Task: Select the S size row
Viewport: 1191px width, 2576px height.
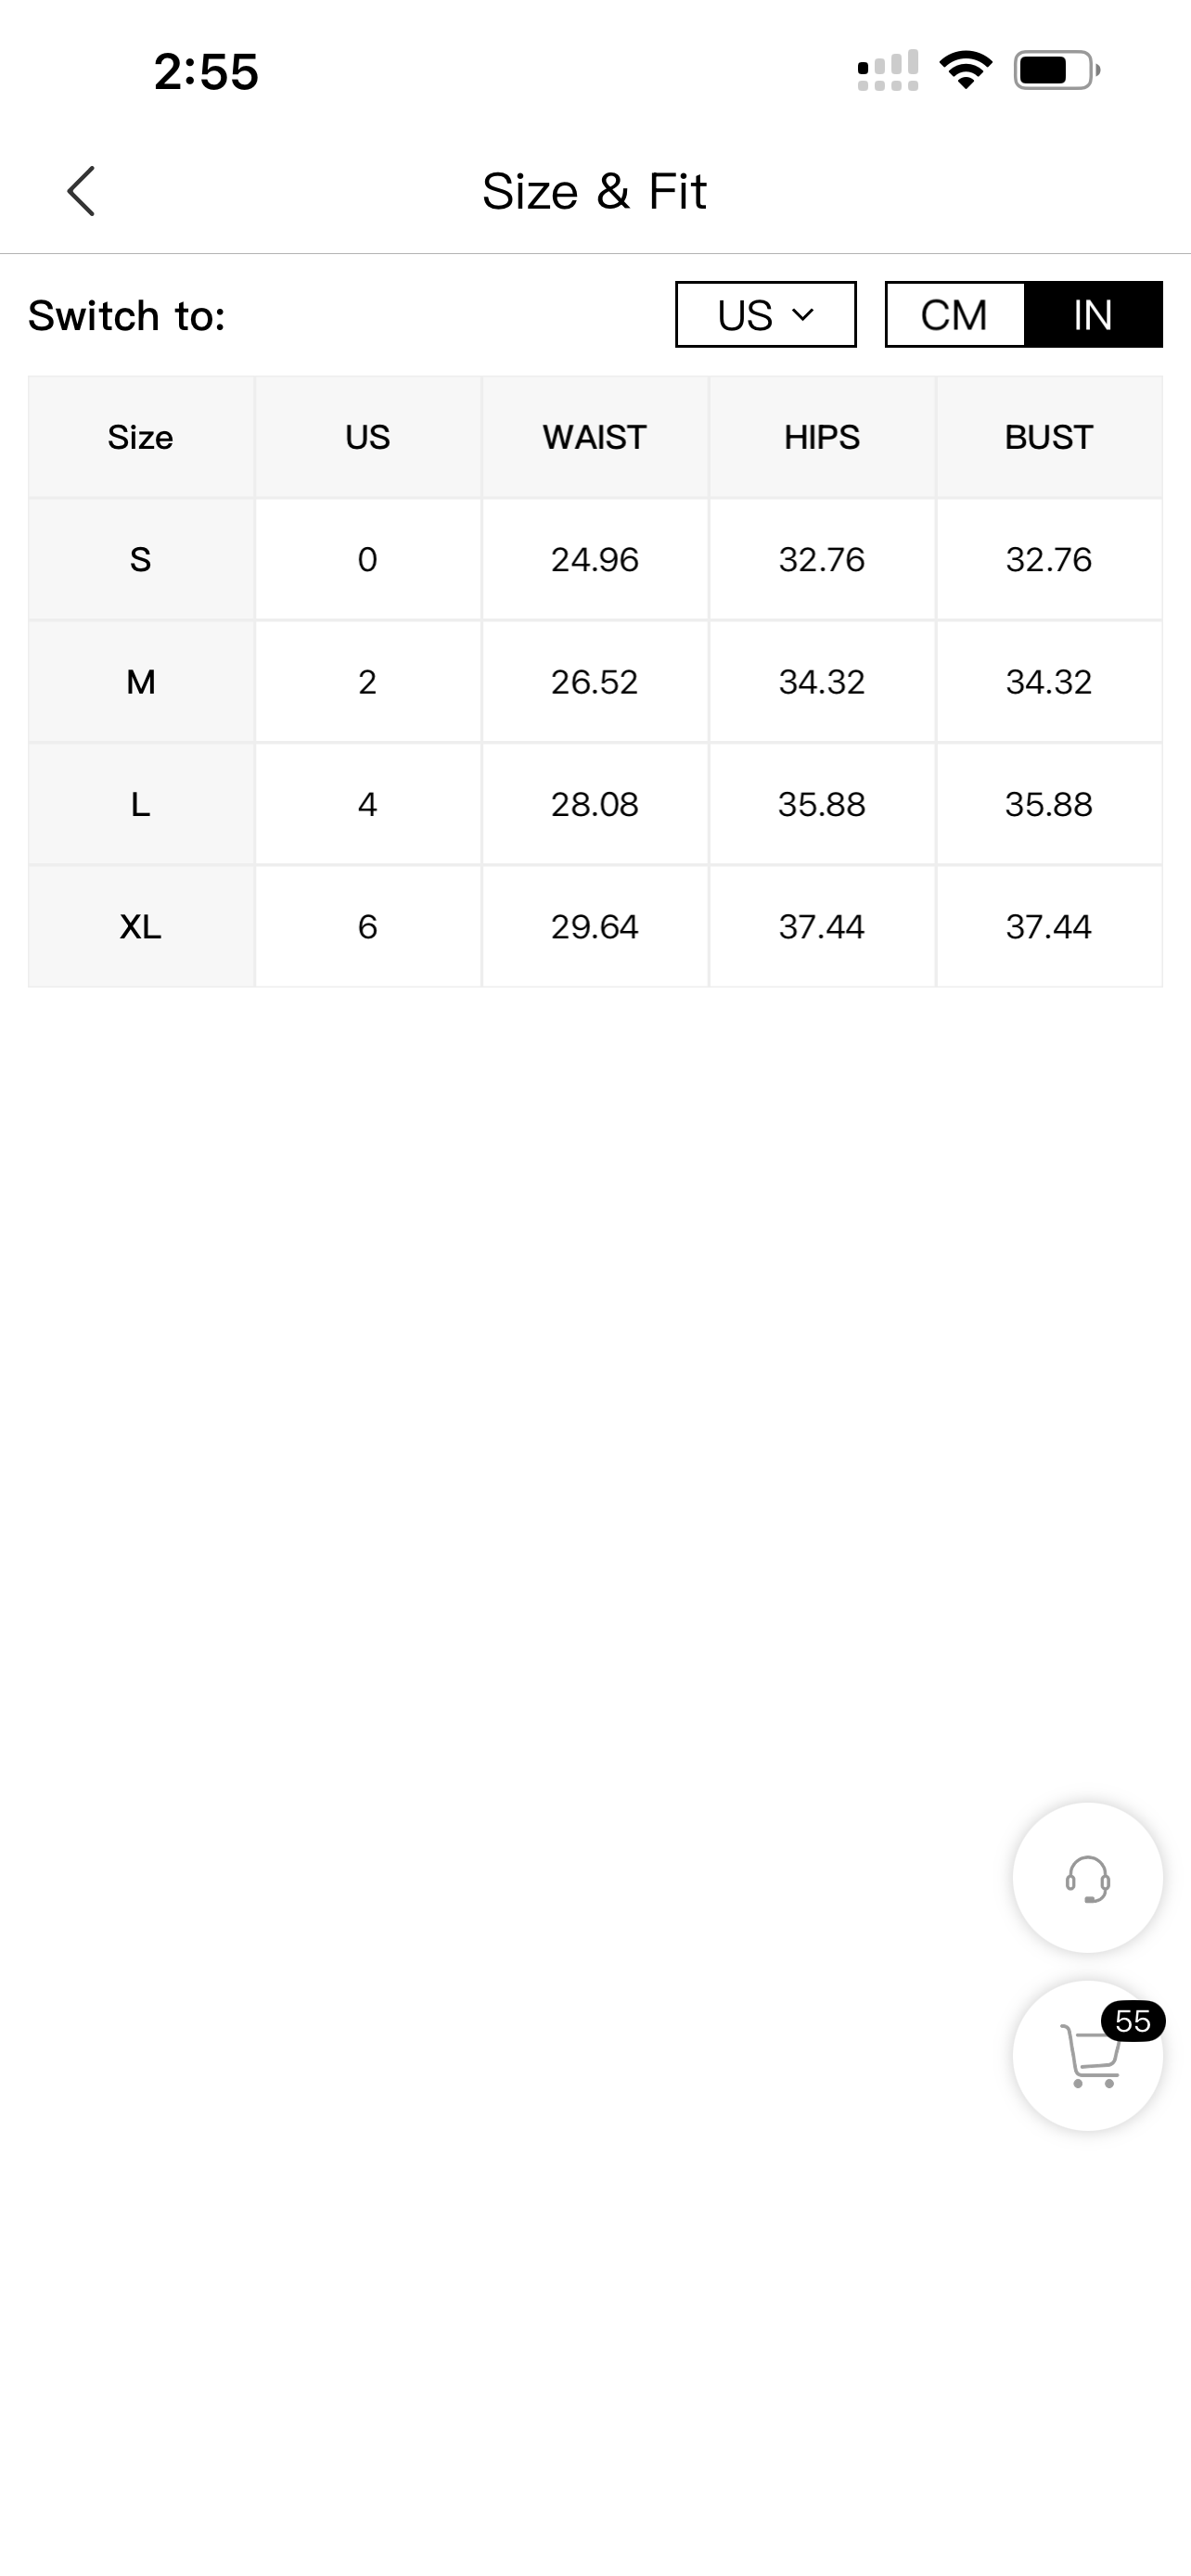Action: click(595, 559)
